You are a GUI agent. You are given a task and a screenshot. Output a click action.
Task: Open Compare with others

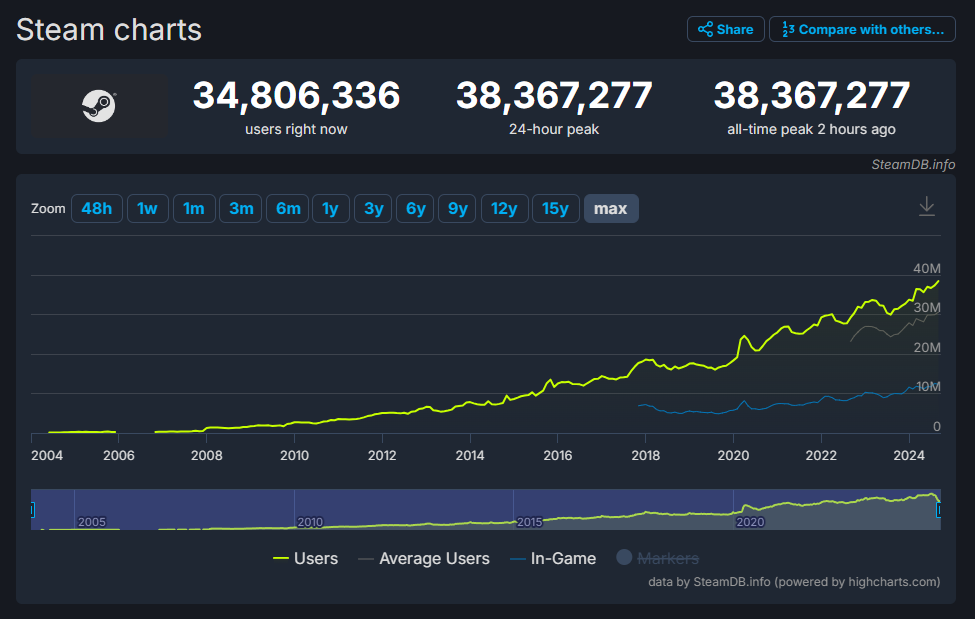(x=862, y=29)
